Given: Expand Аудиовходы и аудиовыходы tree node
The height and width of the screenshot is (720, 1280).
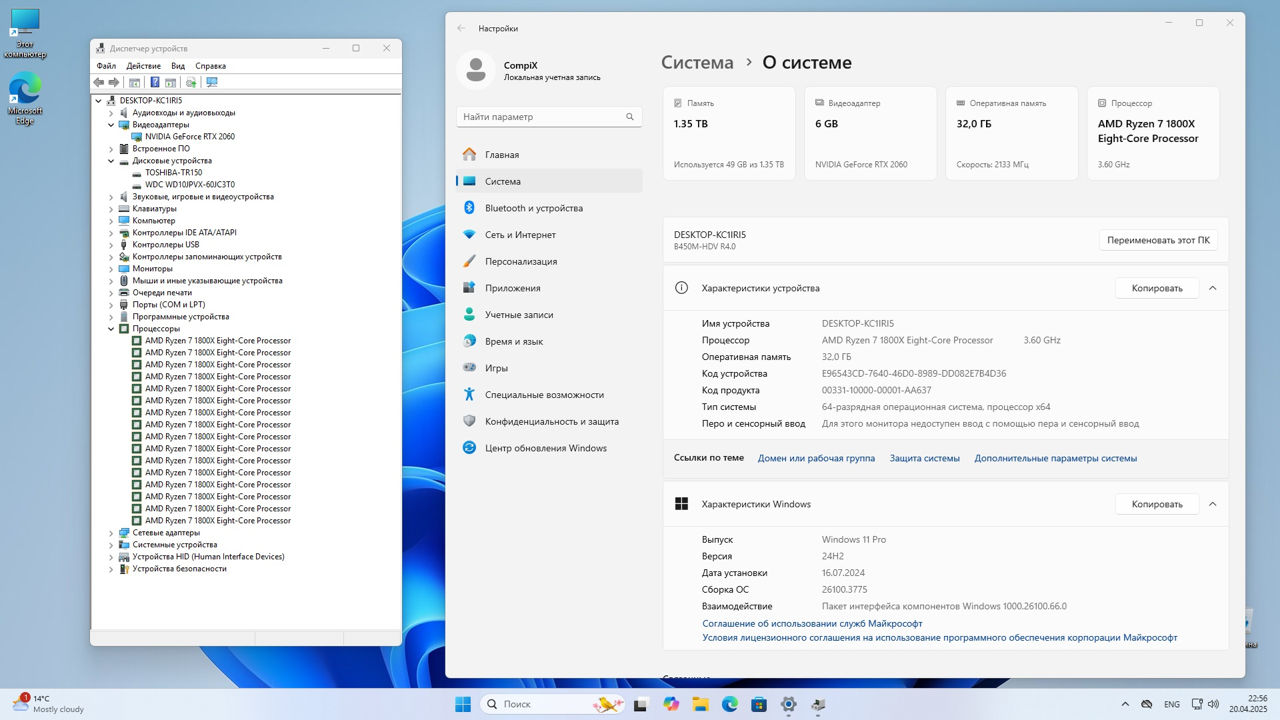Looking at the screenshot, I should tap(111, 113).
